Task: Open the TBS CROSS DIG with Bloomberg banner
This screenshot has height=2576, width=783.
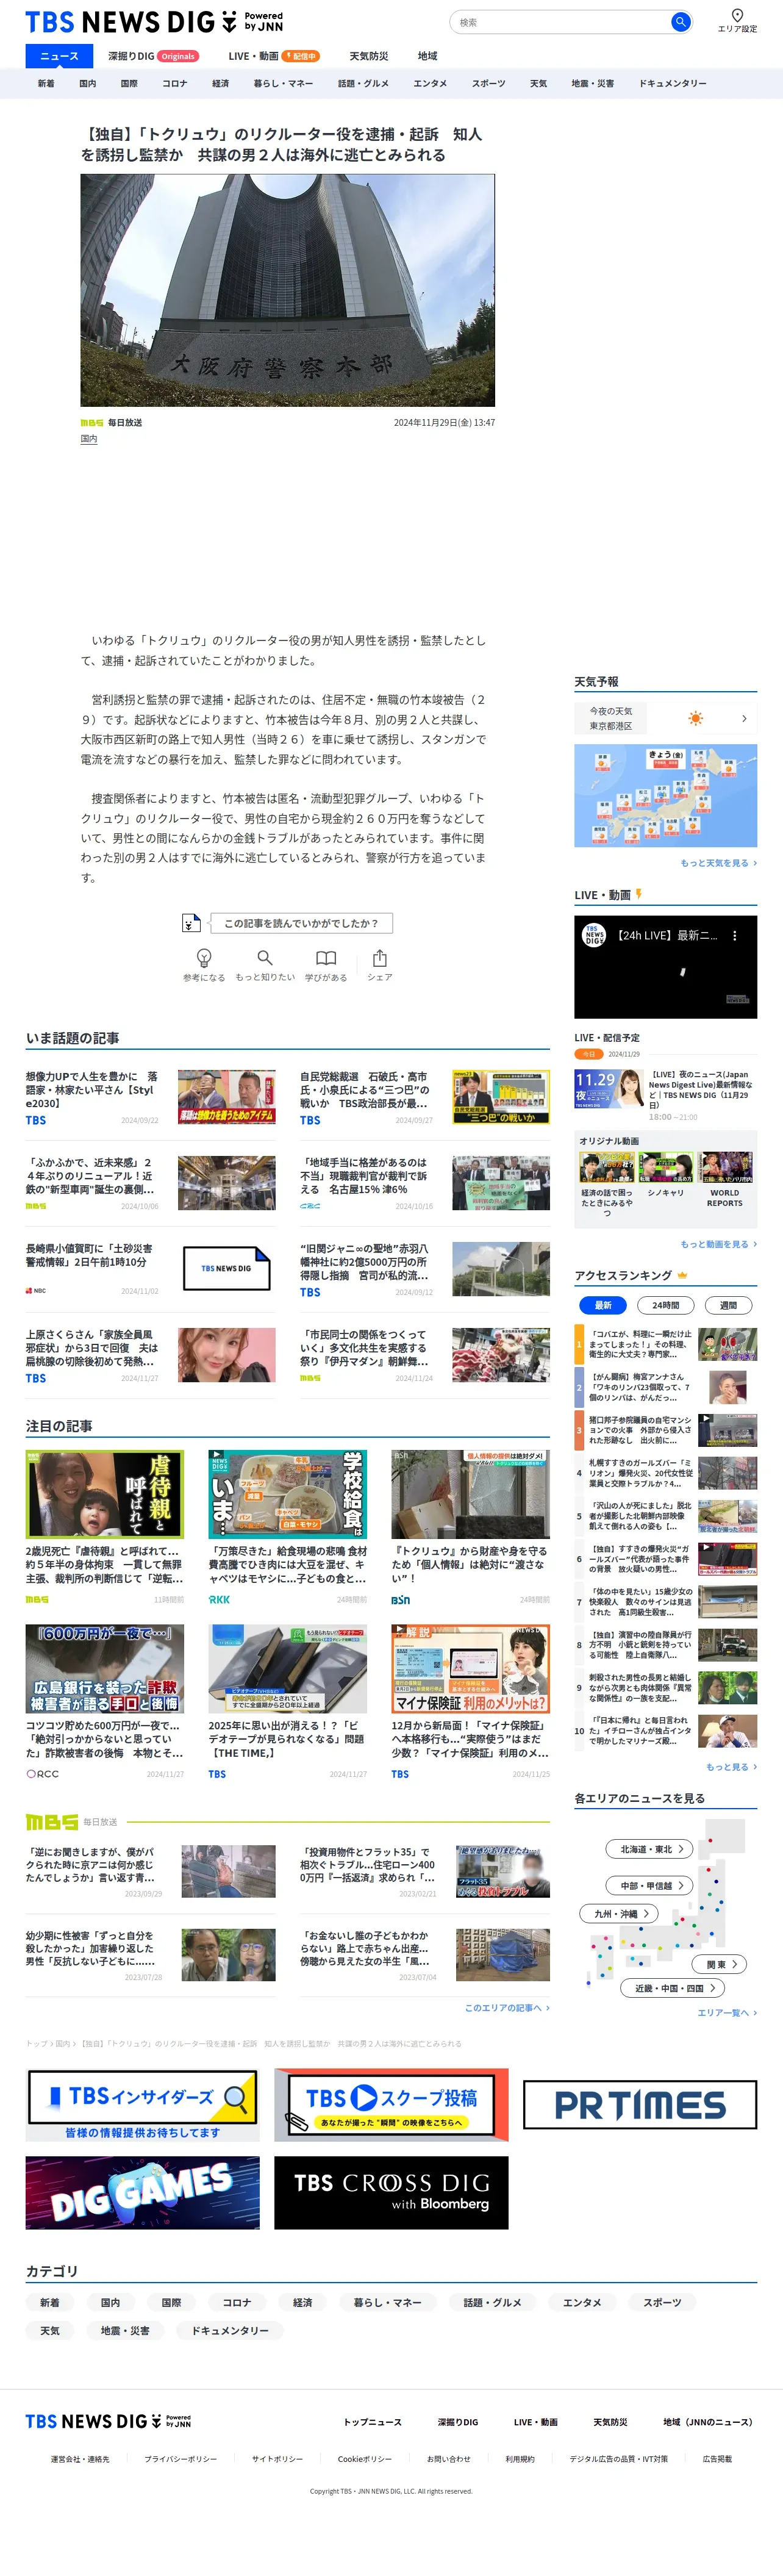Action: click(391, 2192)
